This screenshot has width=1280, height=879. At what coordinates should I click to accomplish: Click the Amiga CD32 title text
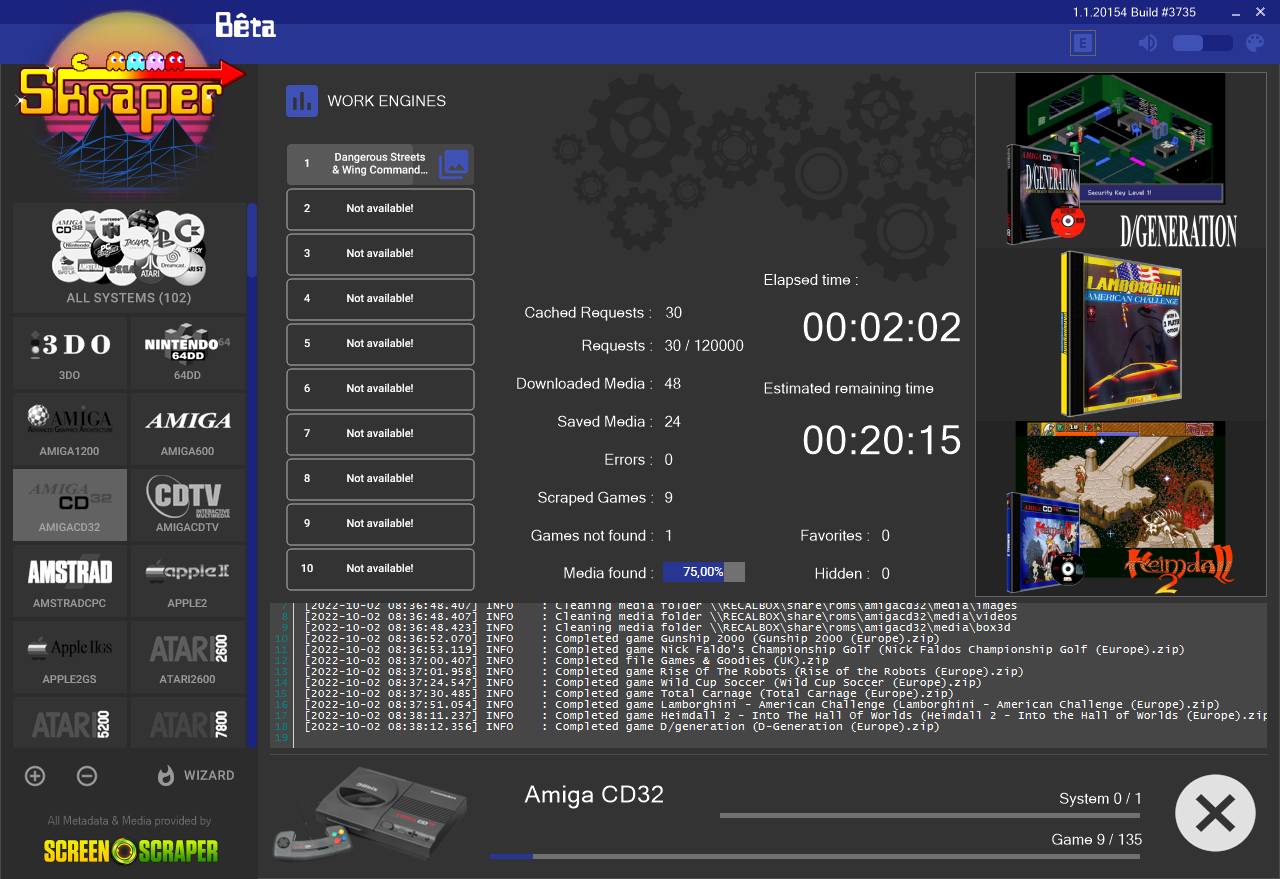tap(594, 795)
